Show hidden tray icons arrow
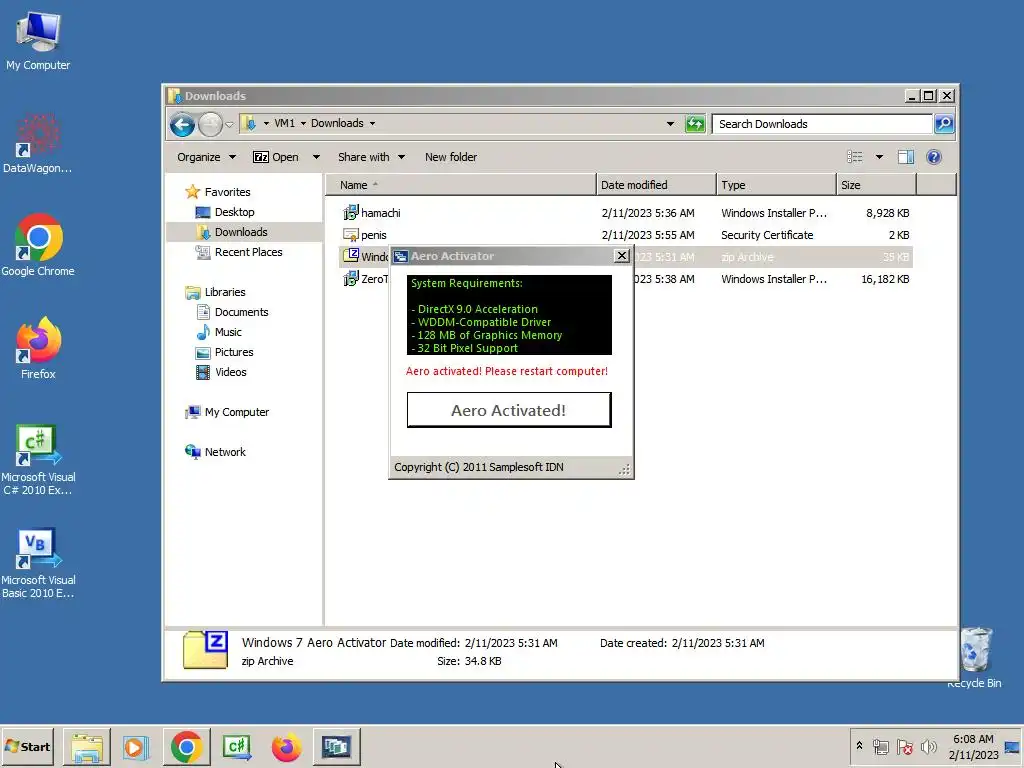The image size is (1024, 768). (859, 746)
